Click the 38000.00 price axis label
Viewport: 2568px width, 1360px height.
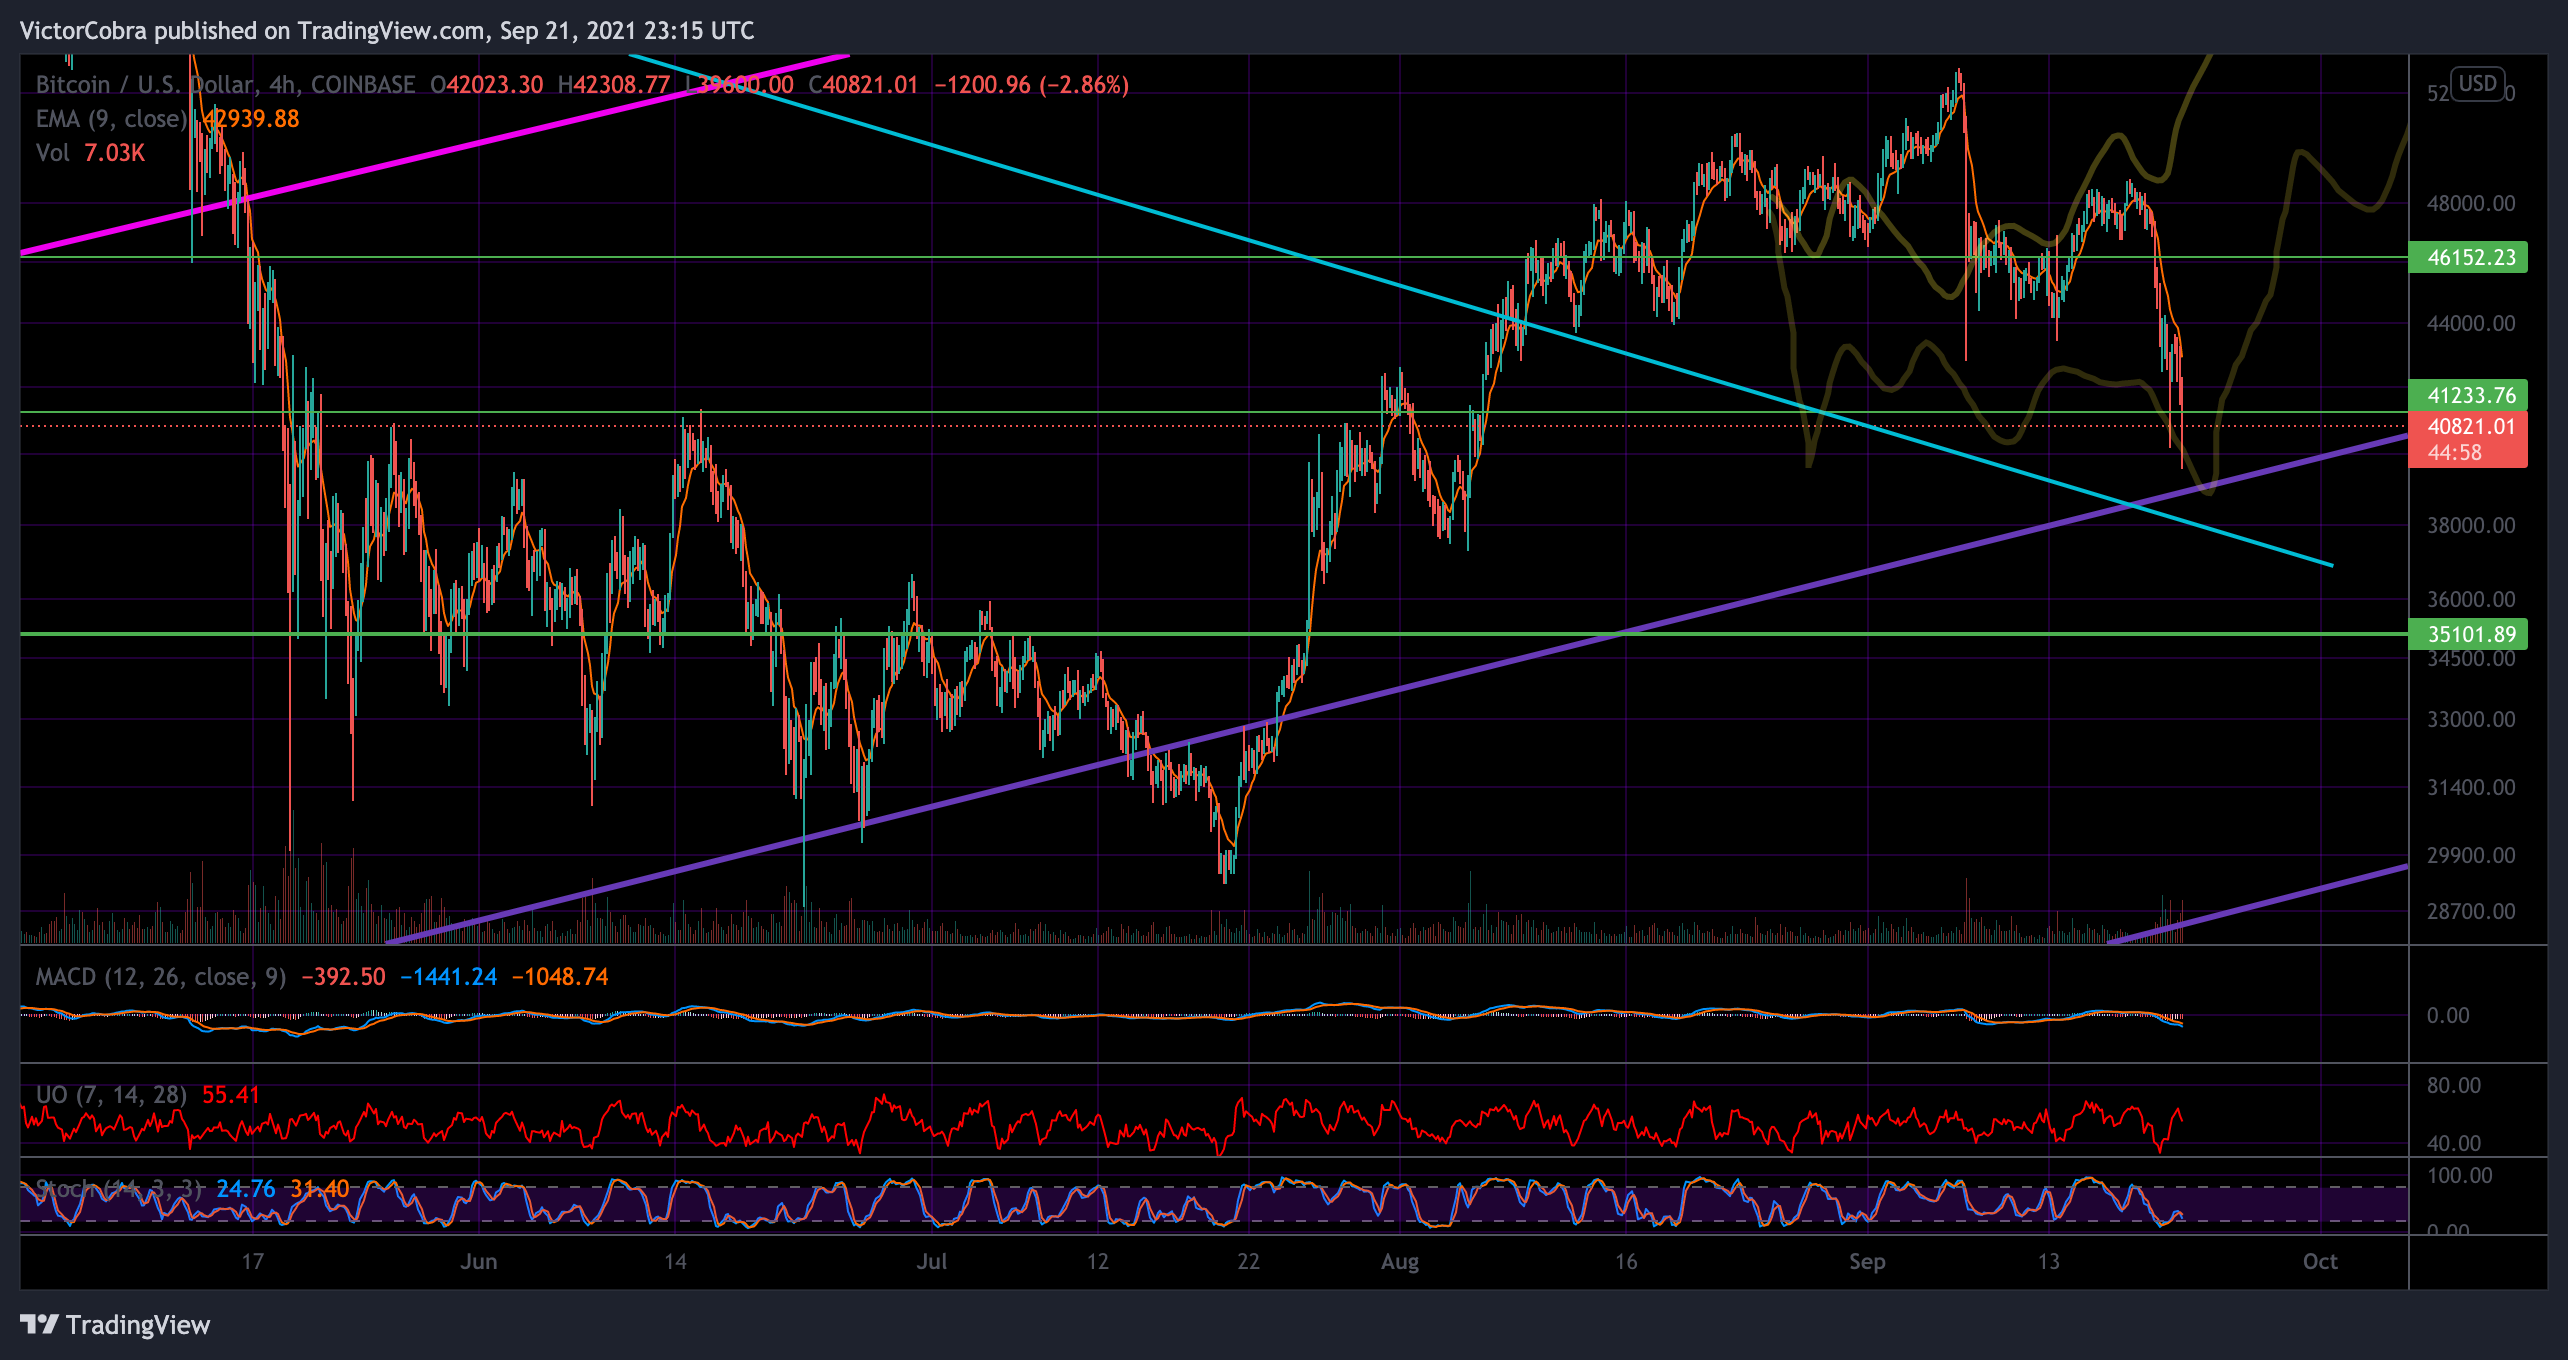click(2471, 526)
